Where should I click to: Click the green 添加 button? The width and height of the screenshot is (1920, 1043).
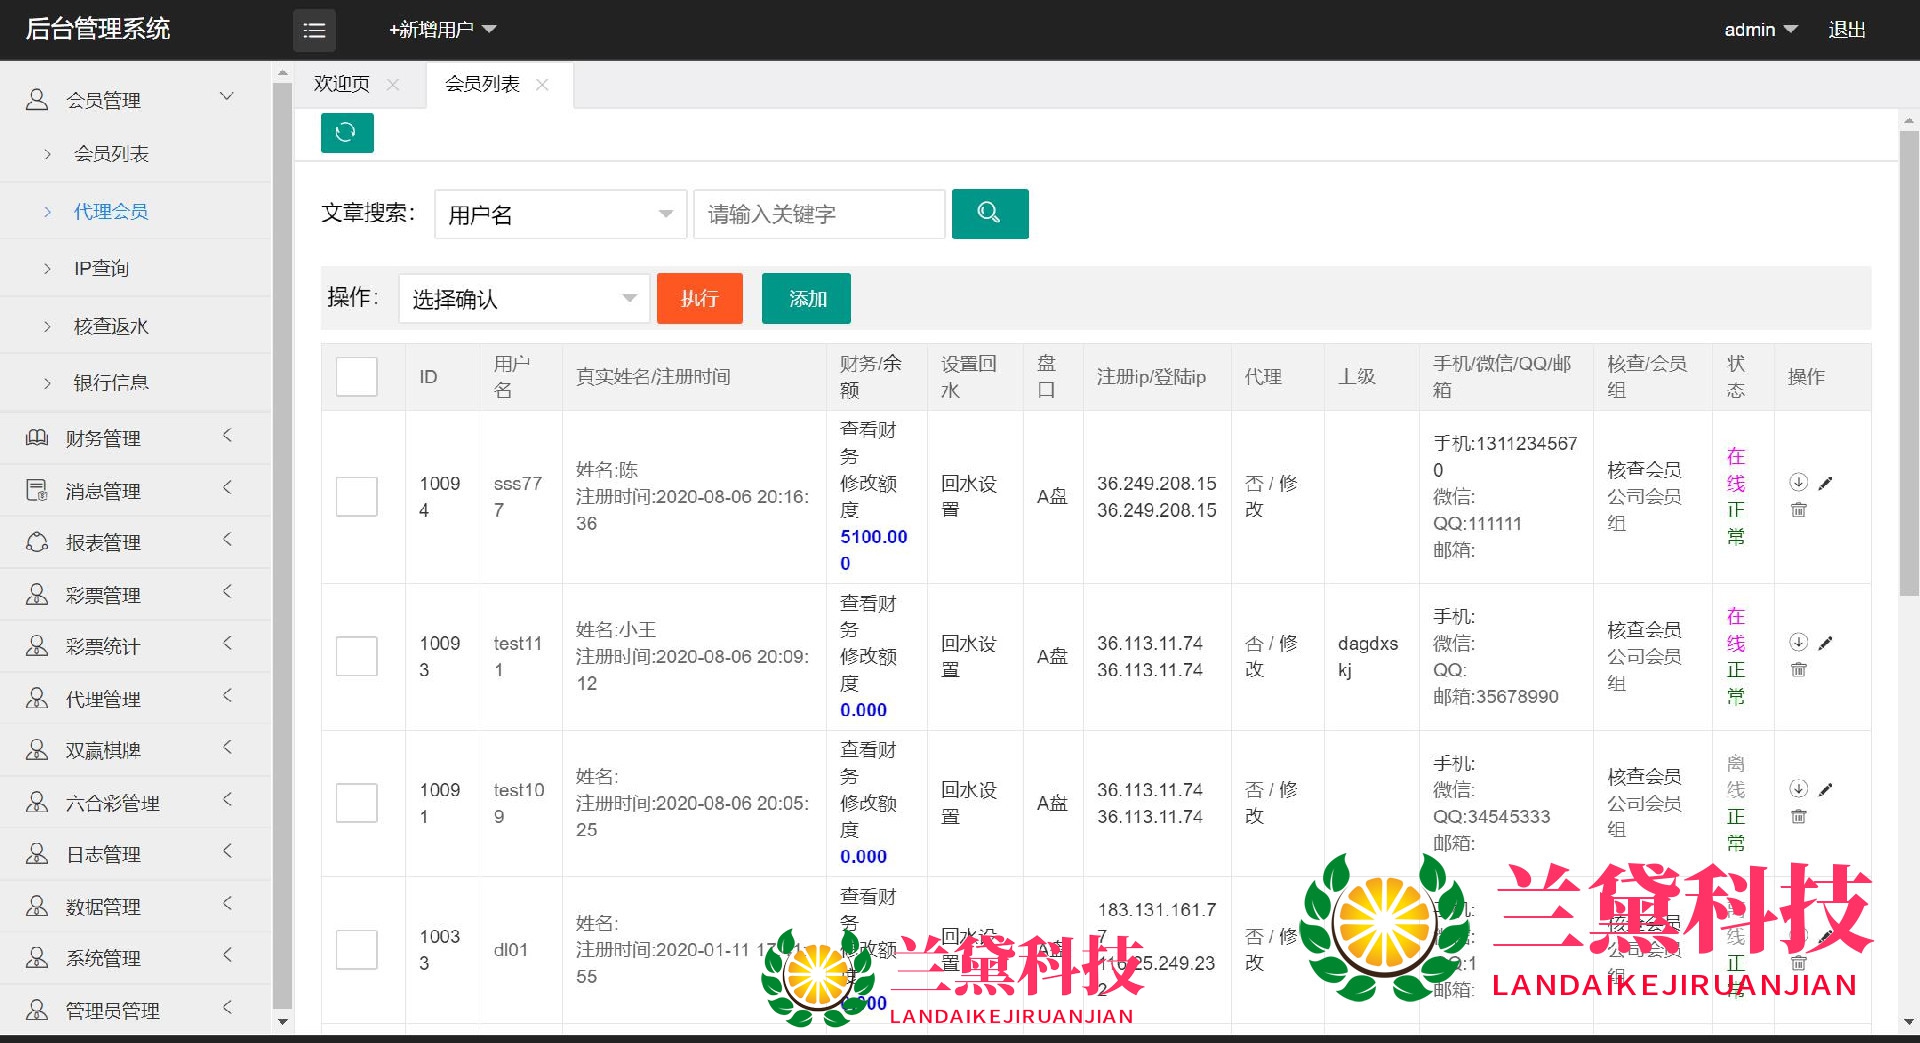point(806,298)
